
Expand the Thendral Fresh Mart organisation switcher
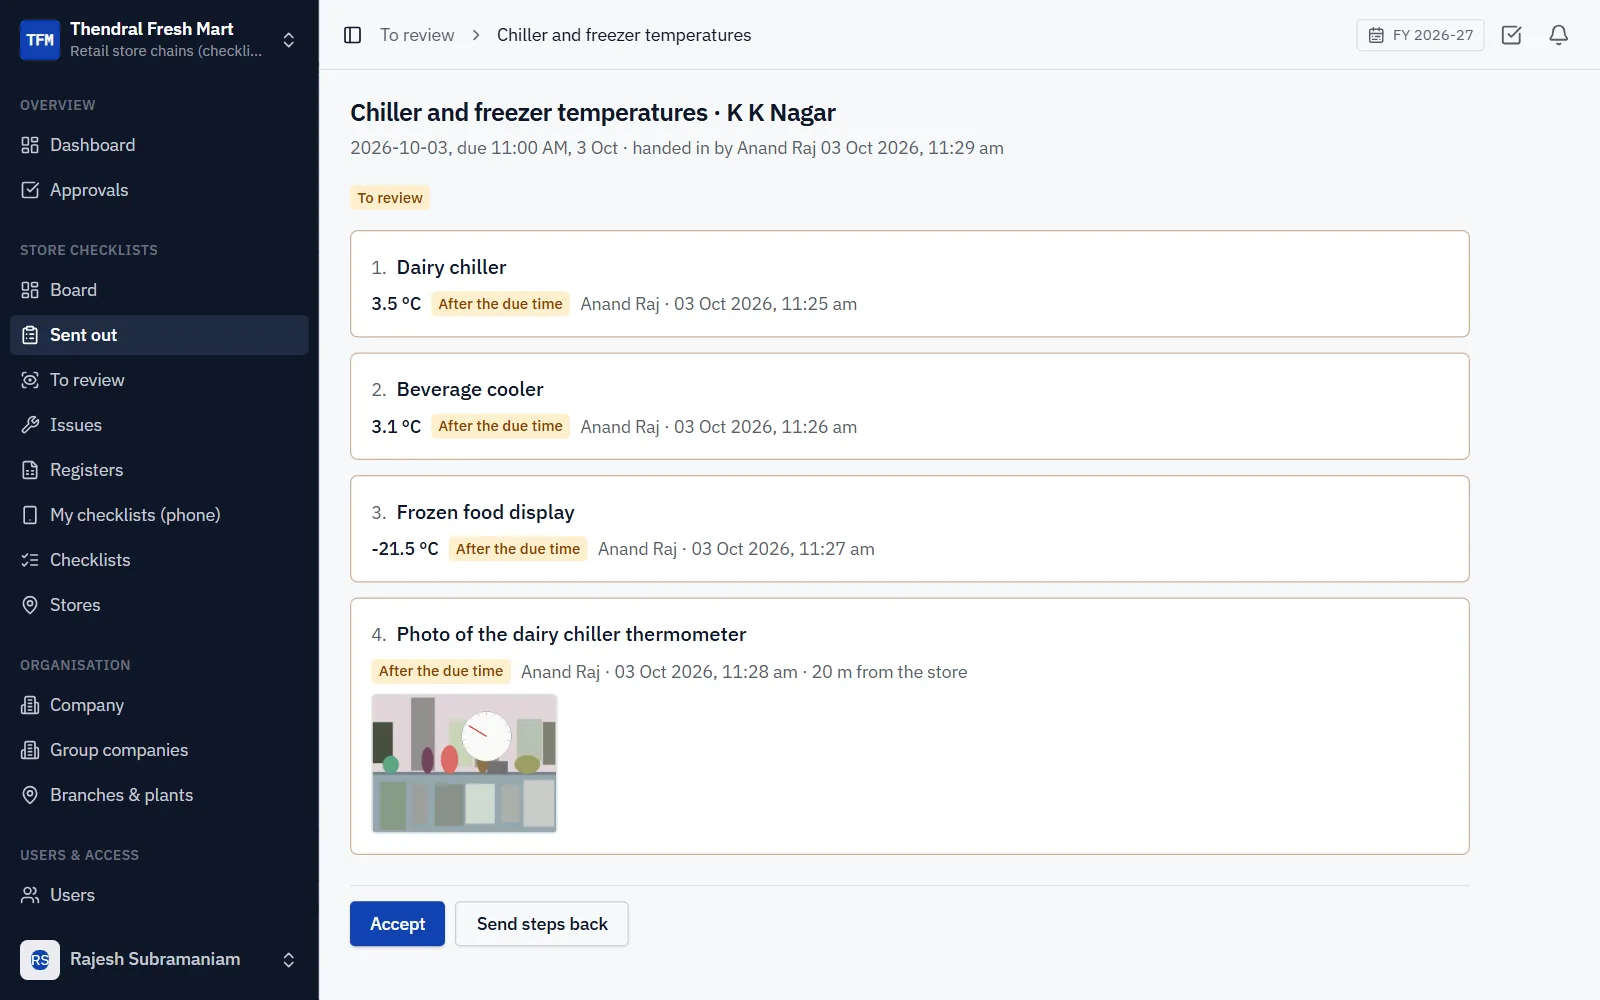(x=288, y=40)
